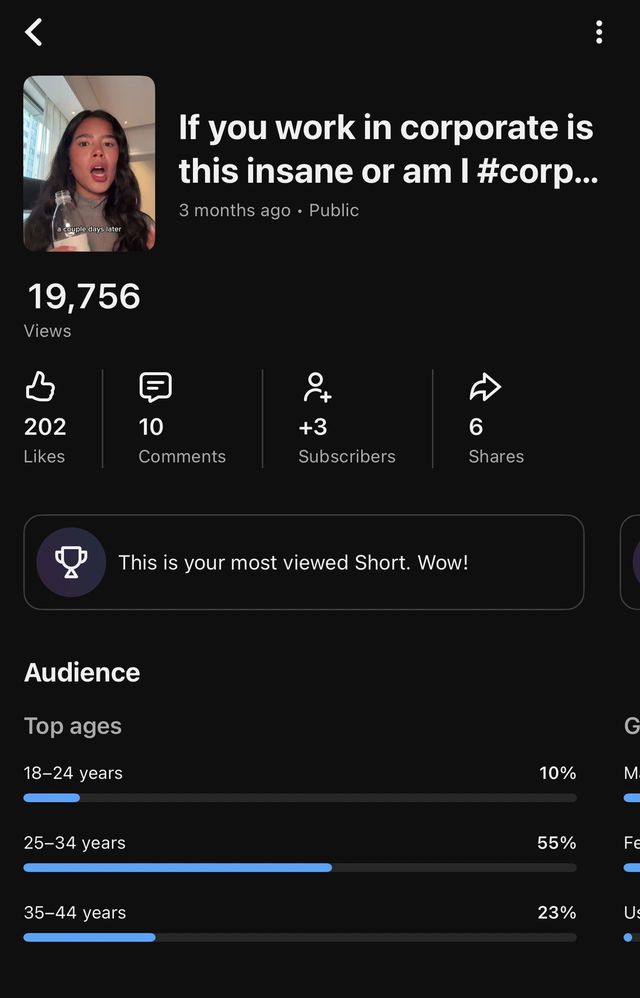Tap the Comments label
Screen dimensions: 640x998
[x=182, y=456]
